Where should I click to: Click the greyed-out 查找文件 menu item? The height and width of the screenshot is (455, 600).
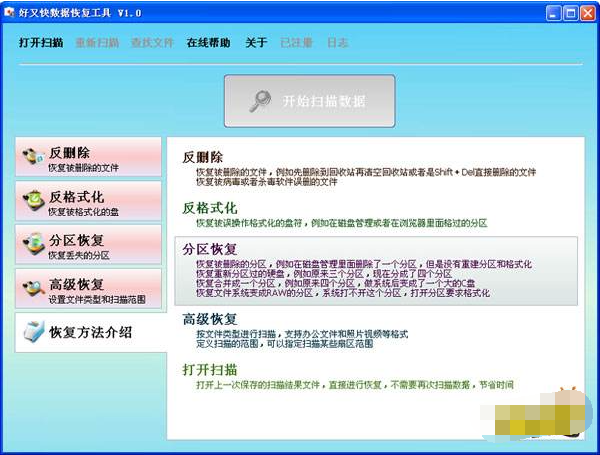click(152, 43)
